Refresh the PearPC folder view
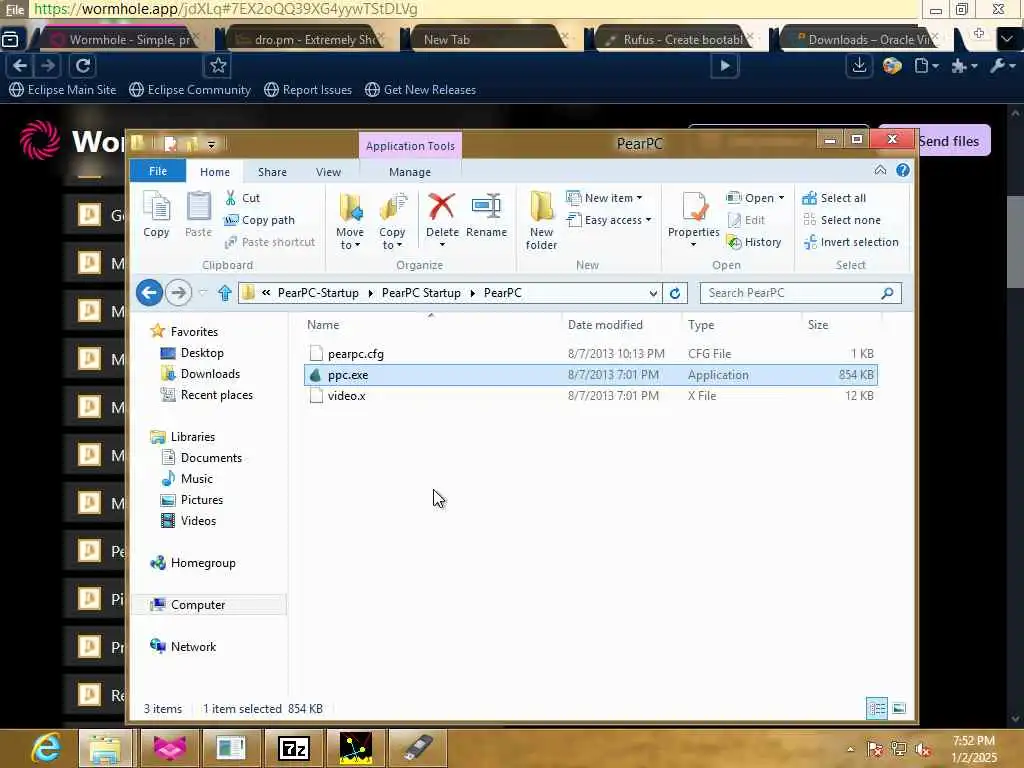The height and width of the screenshot is (768, 1024). (675, 293)
